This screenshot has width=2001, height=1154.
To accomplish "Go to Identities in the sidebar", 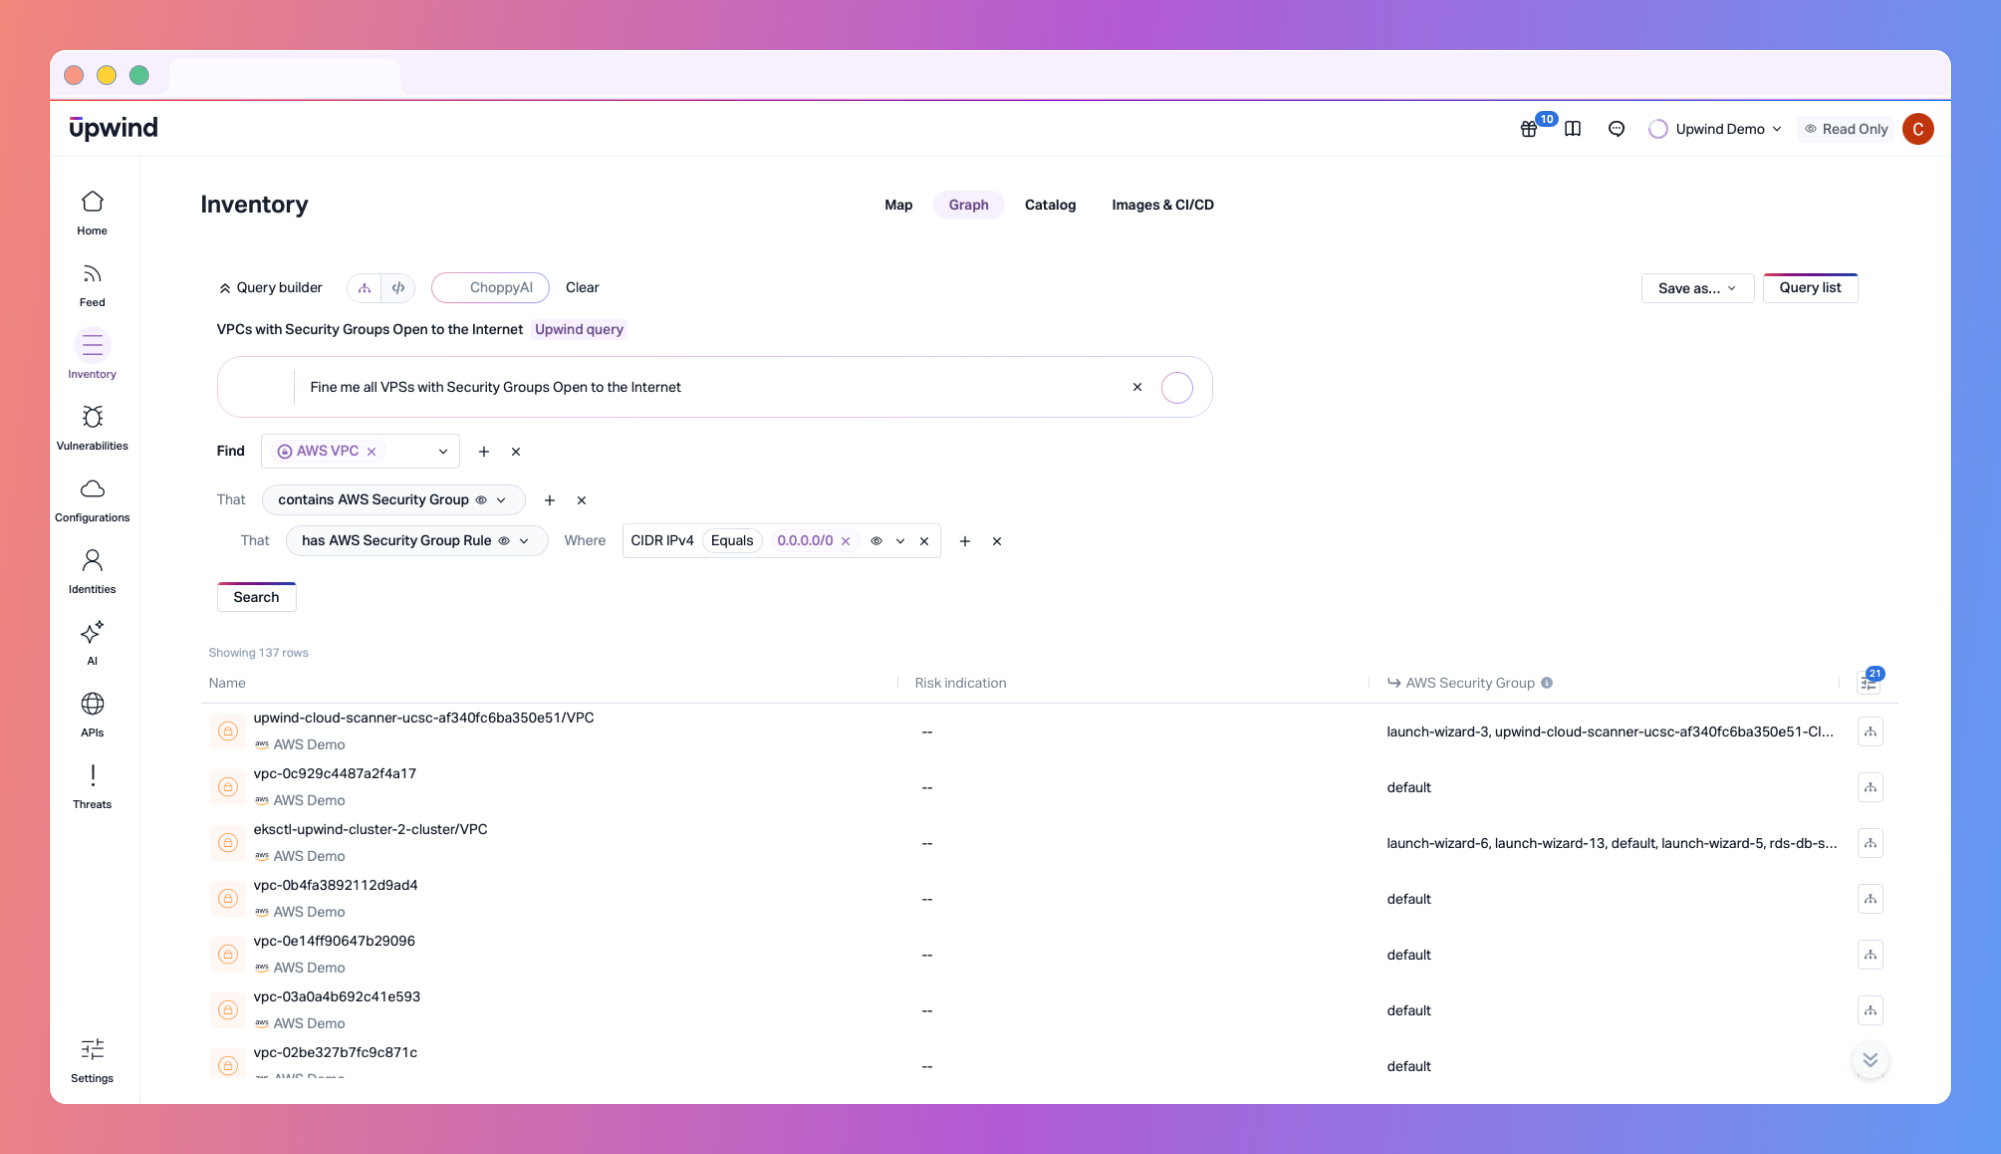I will tap(92, 561).
